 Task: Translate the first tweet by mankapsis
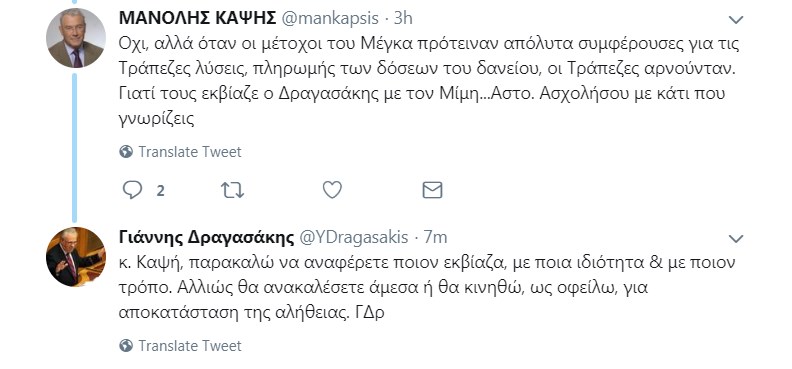point(190,151)
